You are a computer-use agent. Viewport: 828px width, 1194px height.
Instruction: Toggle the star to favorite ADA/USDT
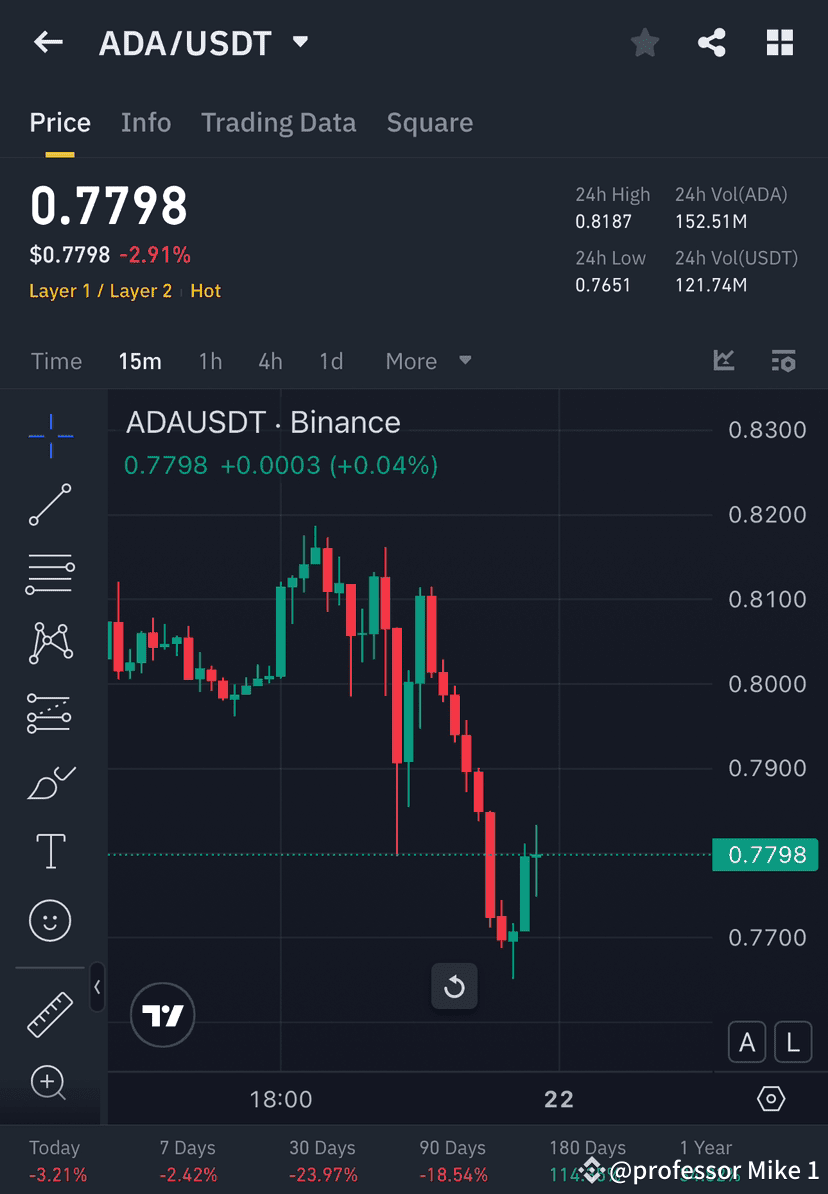coord(644,42)
